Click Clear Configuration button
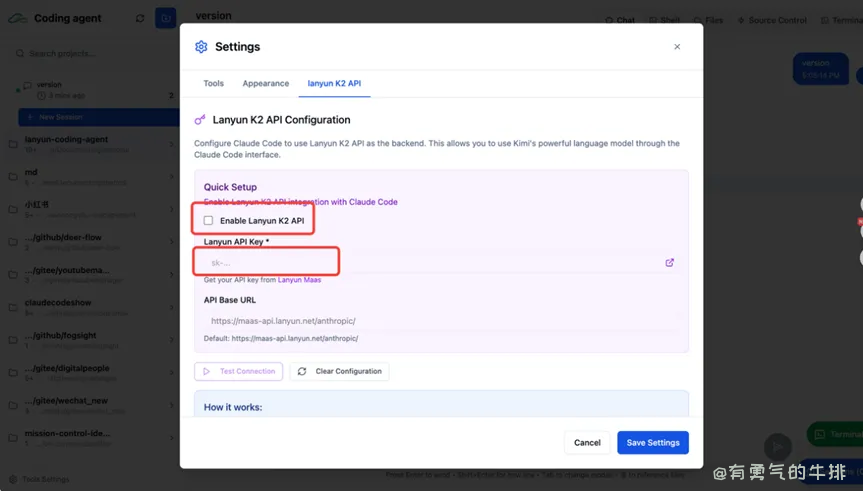The width and height of the screenshot is (863, 491). 340,372
